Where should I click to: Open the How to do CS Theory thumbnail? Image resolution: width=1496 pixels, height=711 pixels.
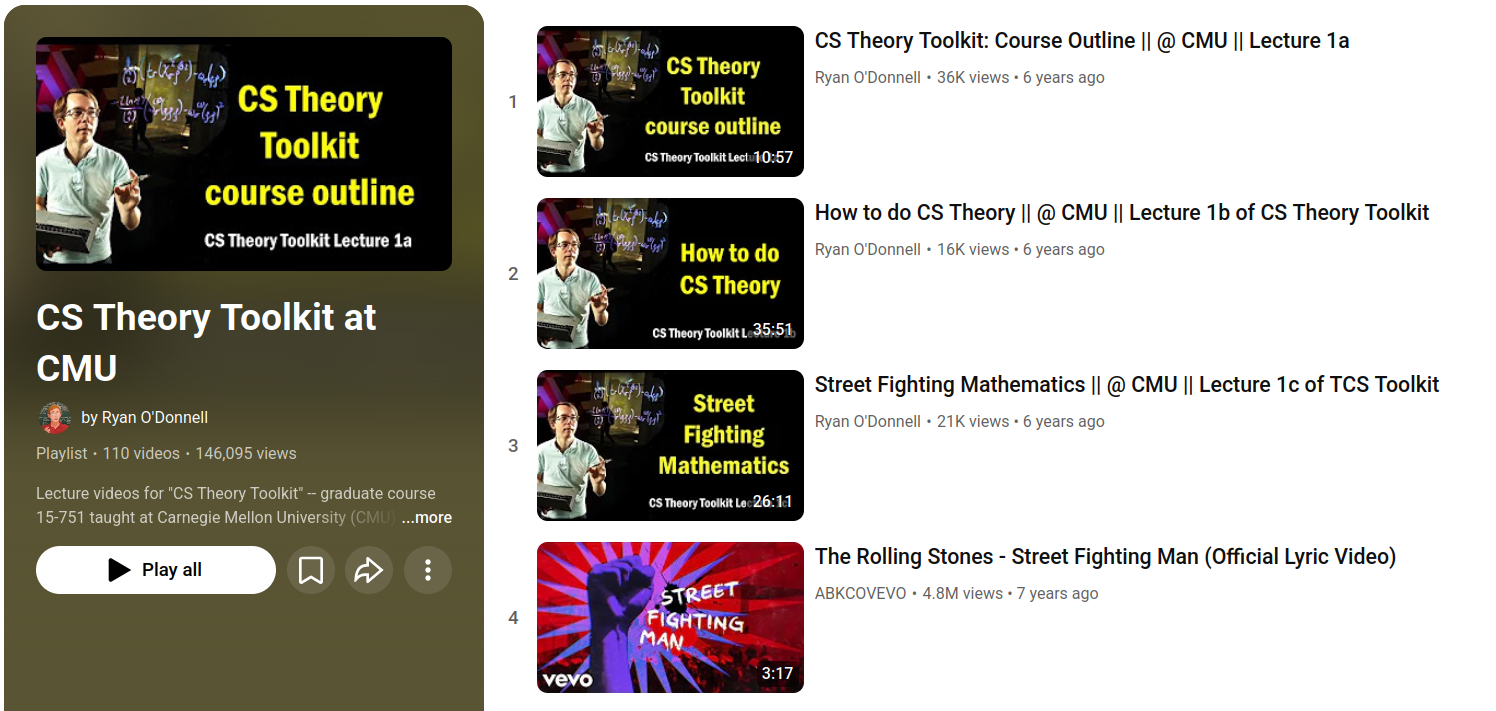pyautogui.click(x=670, y=274)
